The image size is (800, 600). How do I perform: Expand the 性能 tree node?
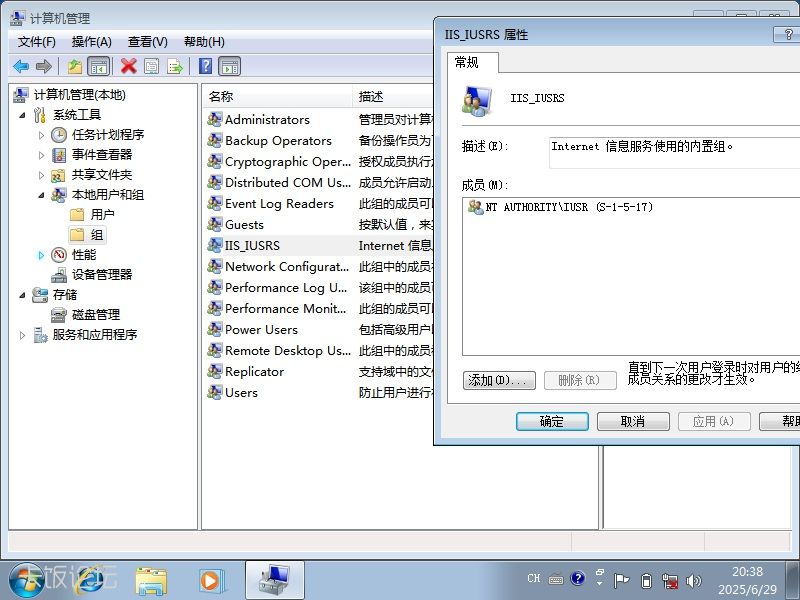tap(41, 255)
